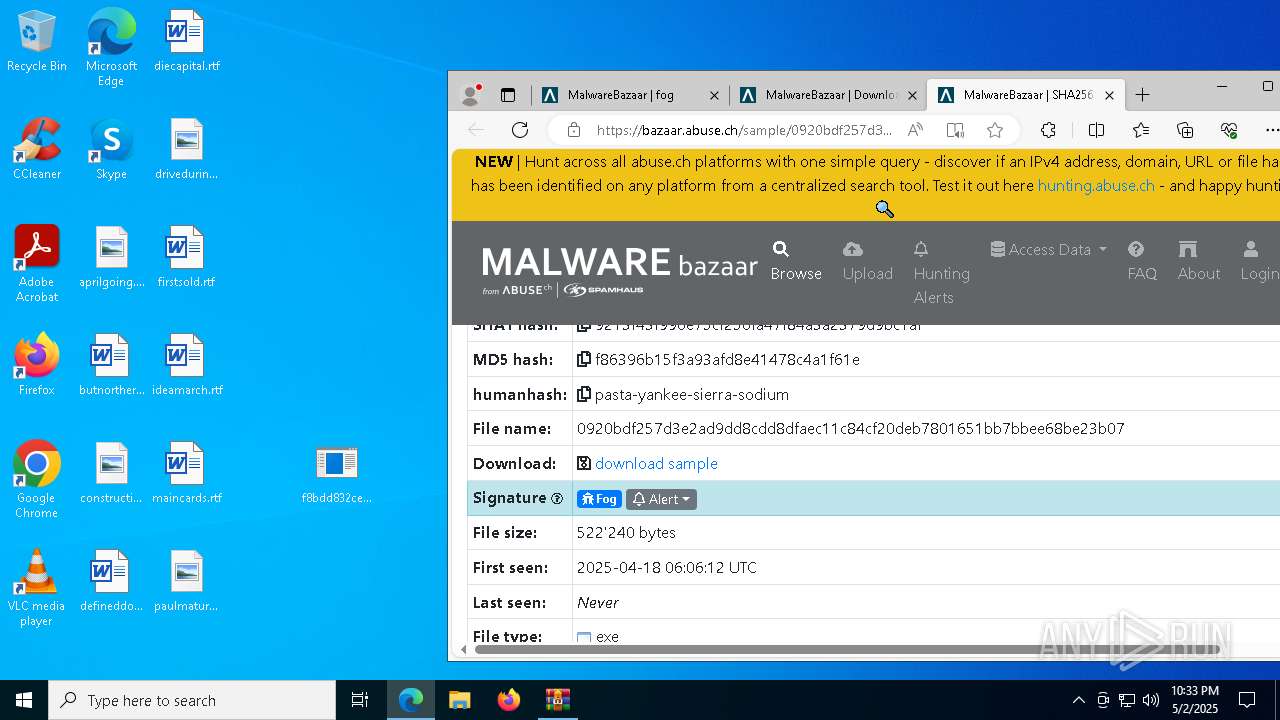Select the maincards.rtf file
The height and width of the screenshot is (720, 1280).
[186, 474]
